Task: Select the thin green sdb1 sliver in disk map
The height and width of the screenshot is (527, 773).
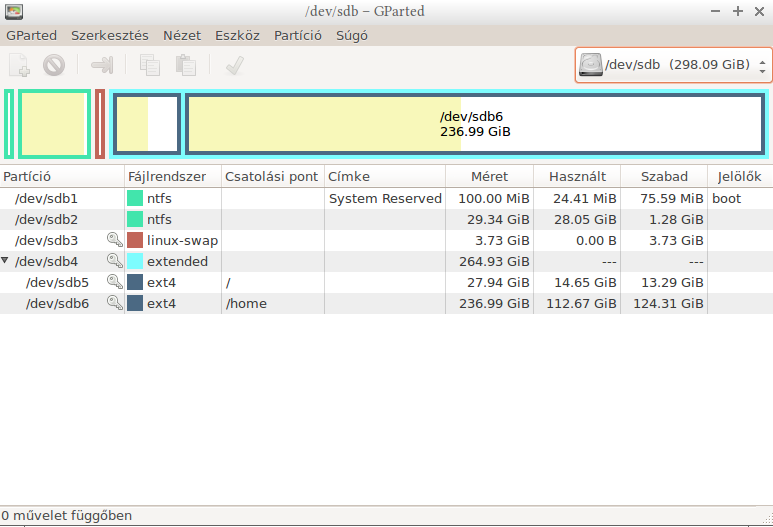Action: (9, 124)
